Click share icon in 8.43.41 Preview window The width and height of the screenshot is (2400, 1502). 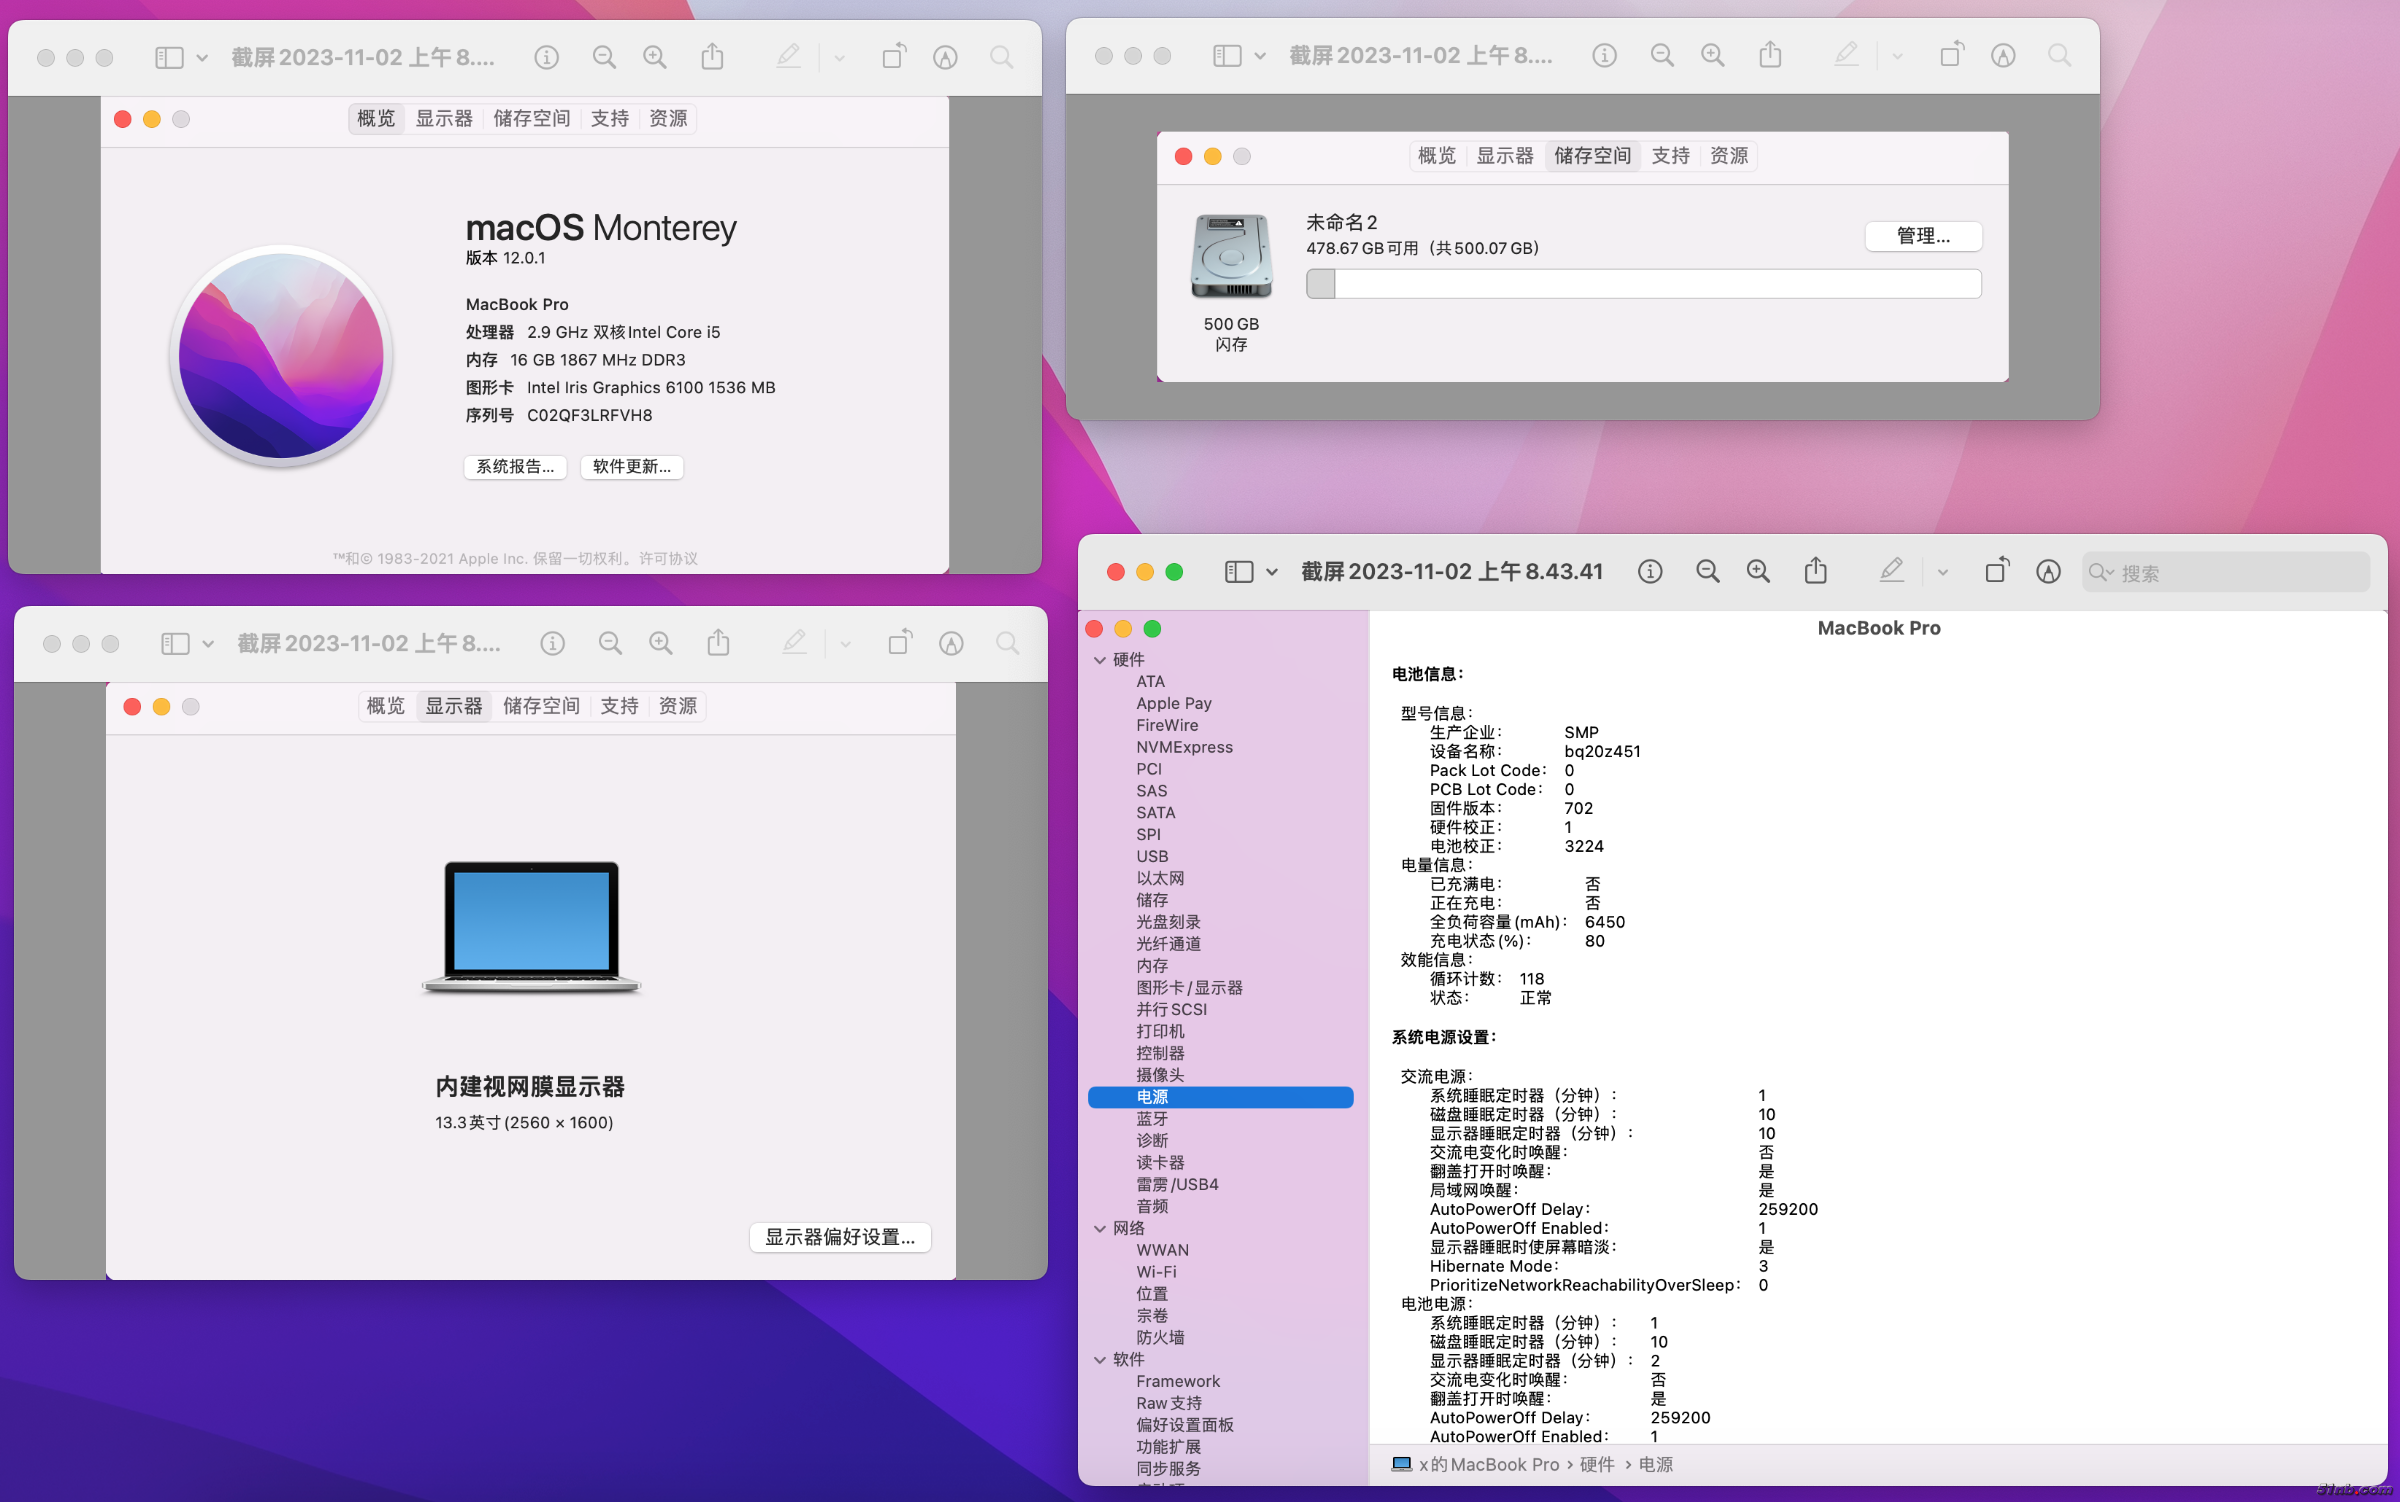pos(1816,570)
